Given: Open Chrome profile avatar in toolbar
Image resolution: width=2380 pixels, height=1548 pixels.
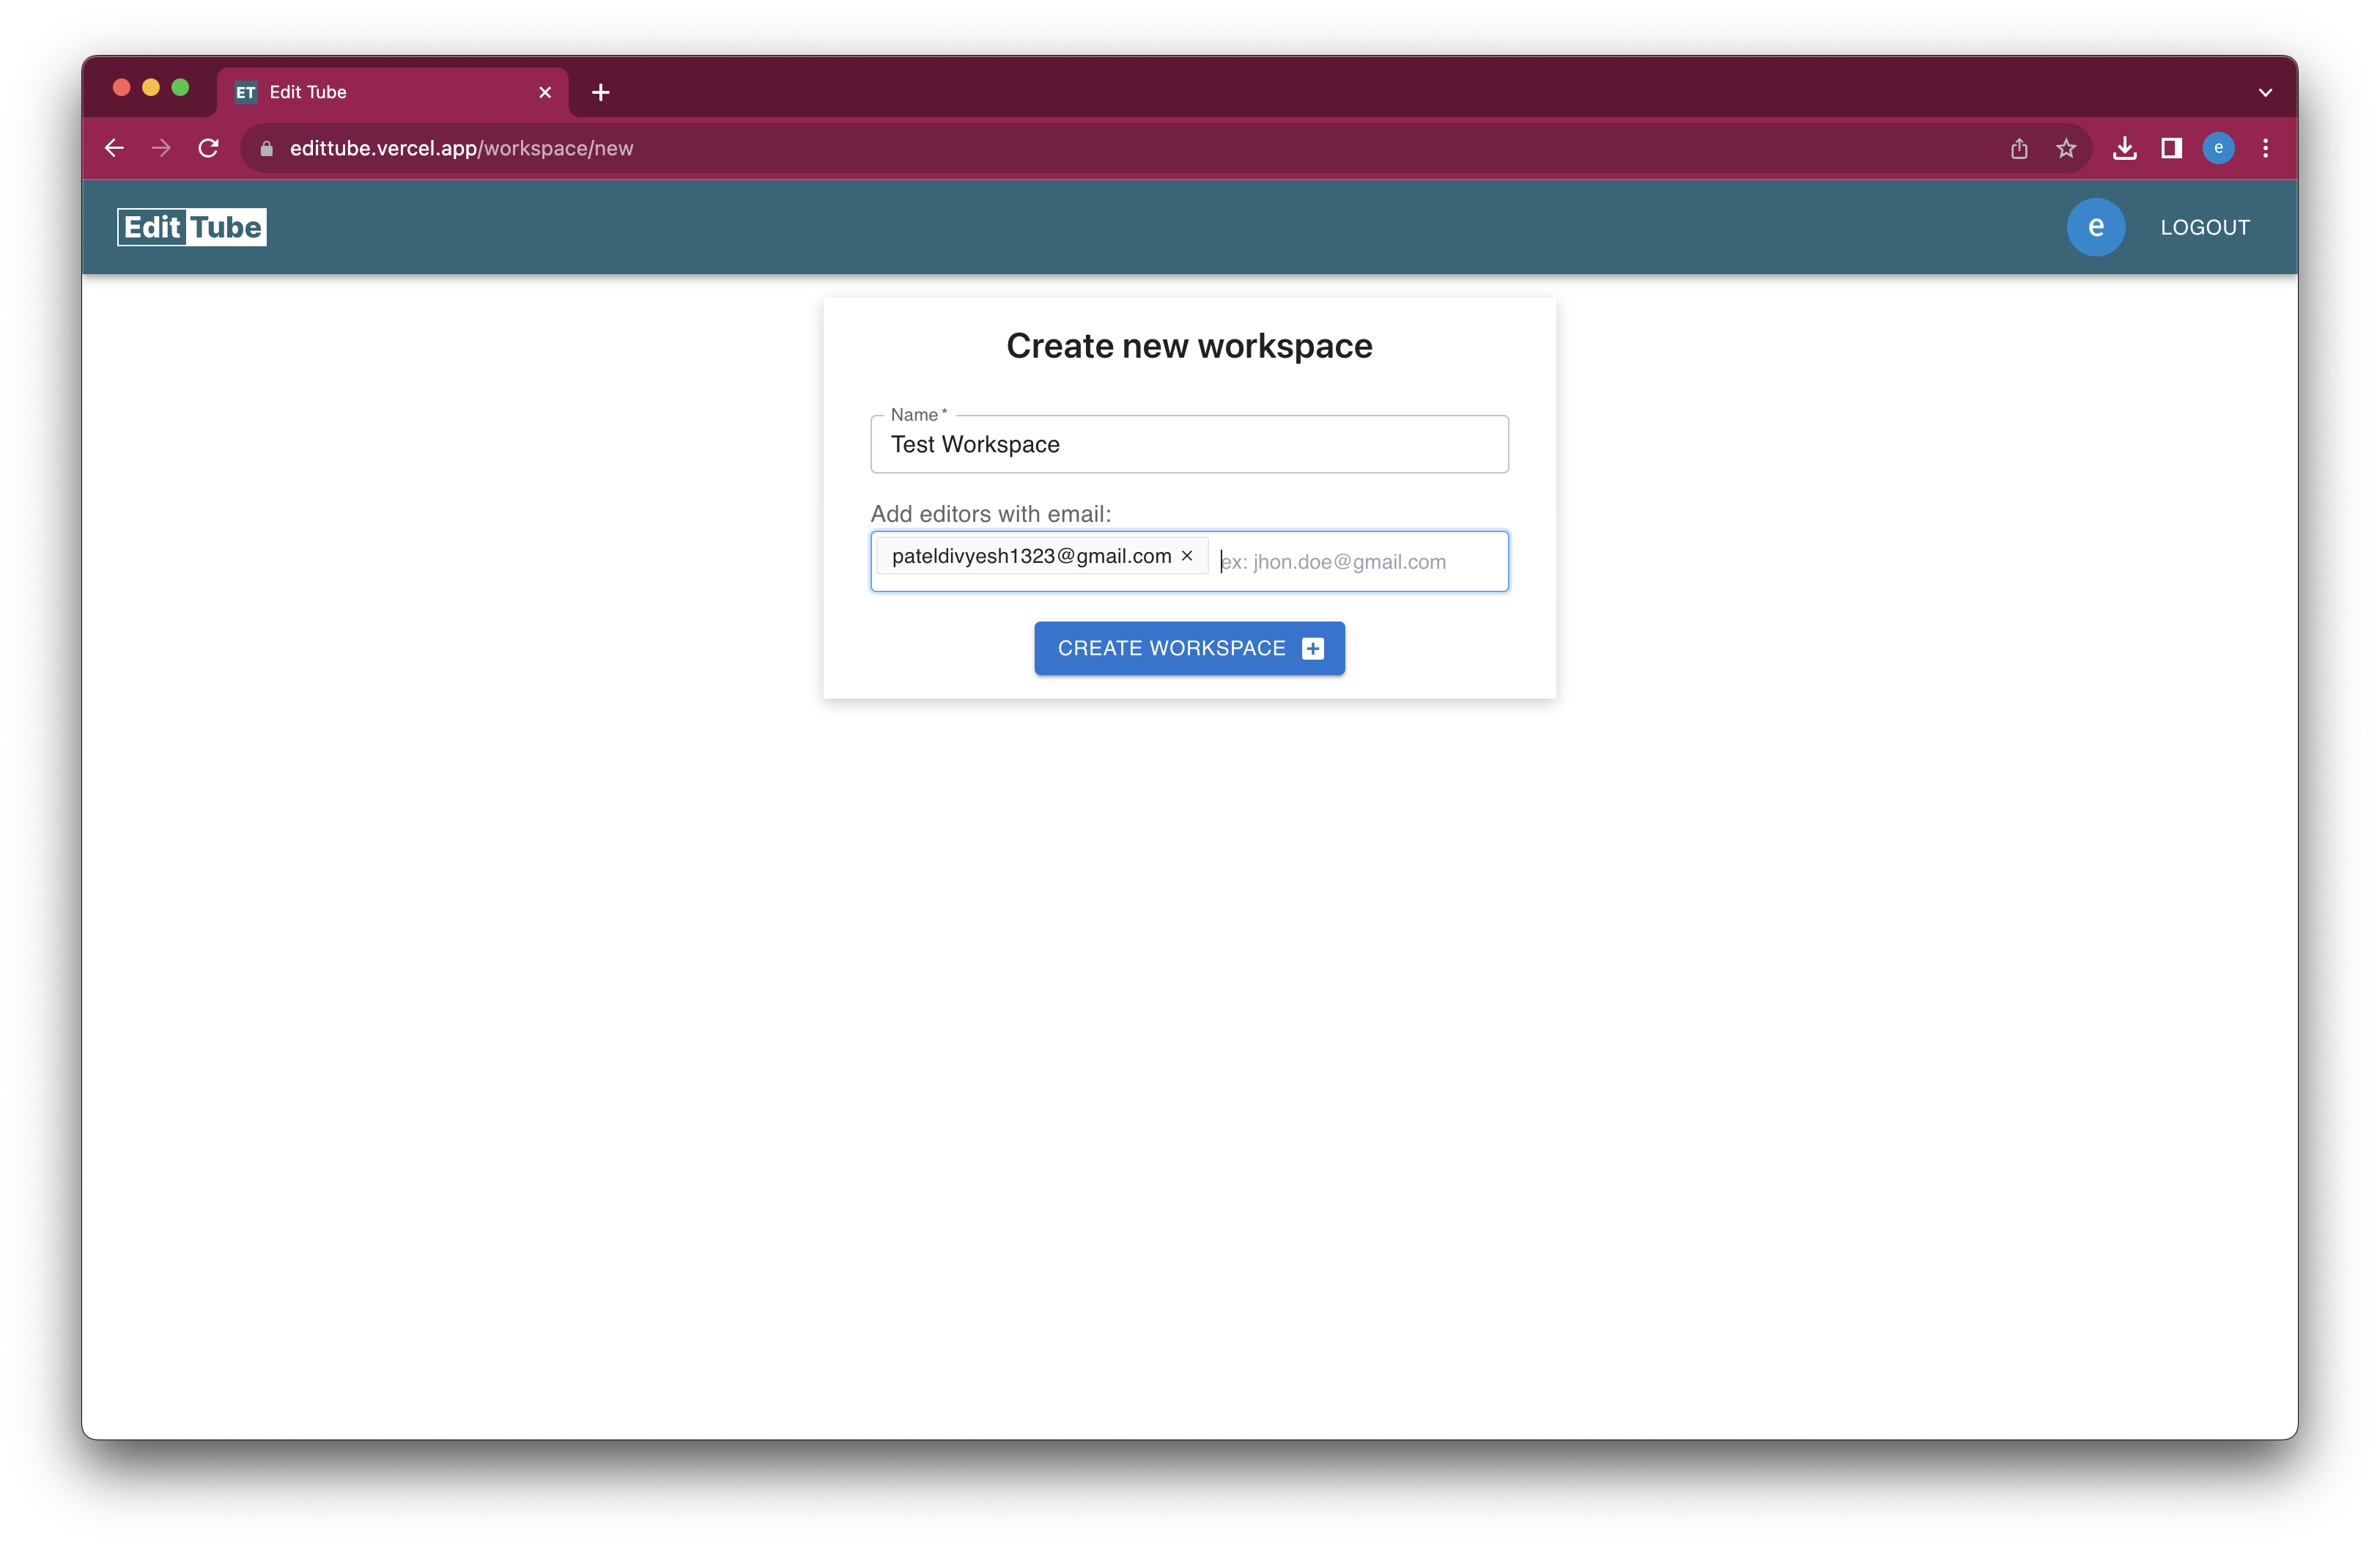Looking at the screenshot, I should (x=2218, y=148).
